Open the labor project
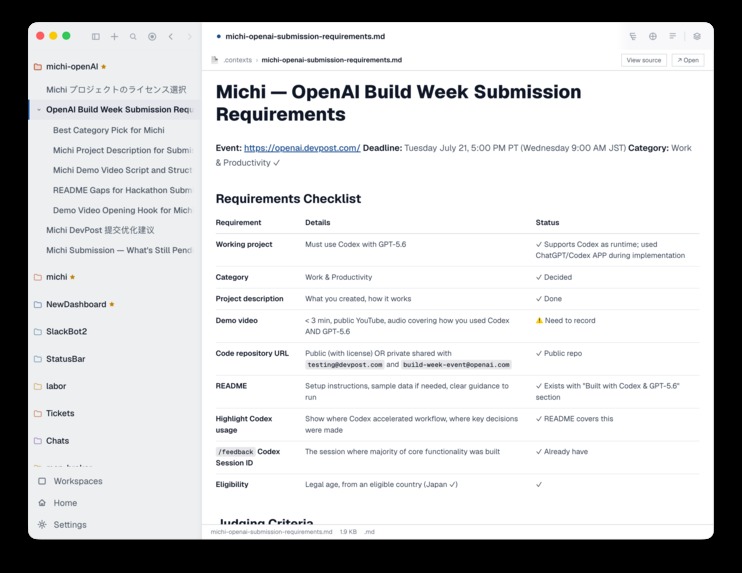This screenshot has height=573, width=742. [x=56, y=387]
